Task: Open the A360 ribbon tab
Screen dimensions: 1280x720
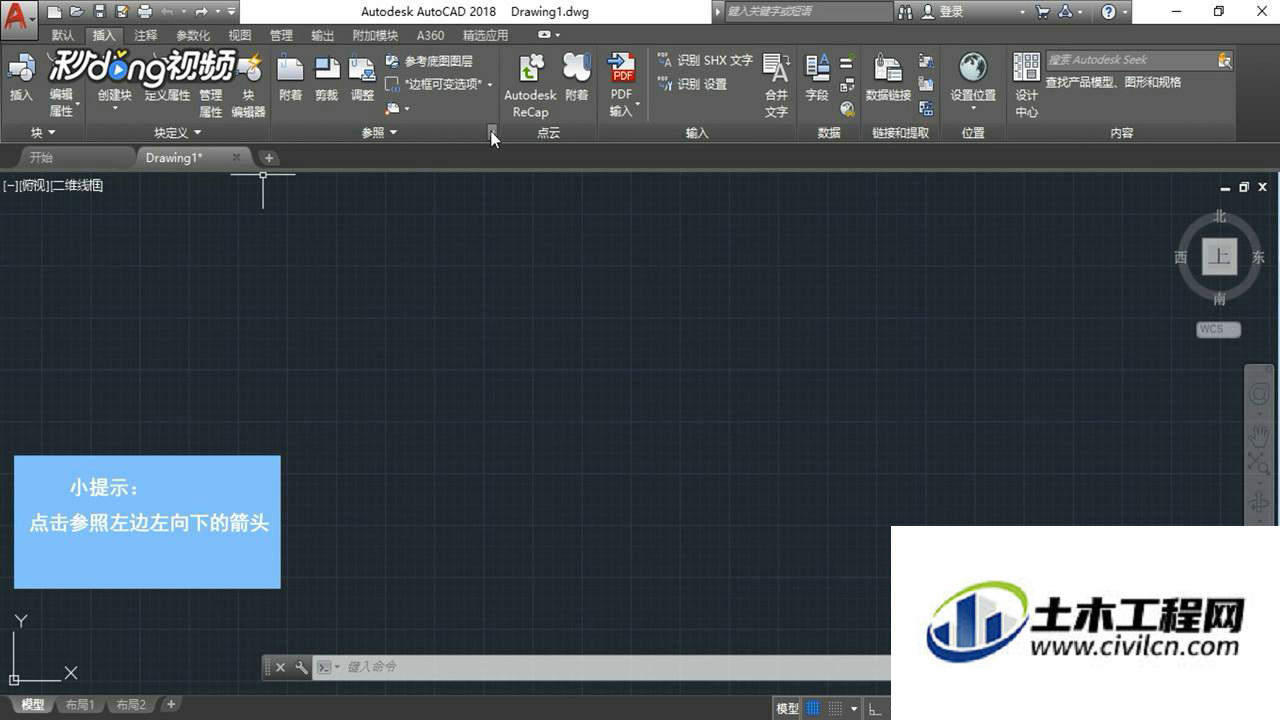Action: [430, 35]
